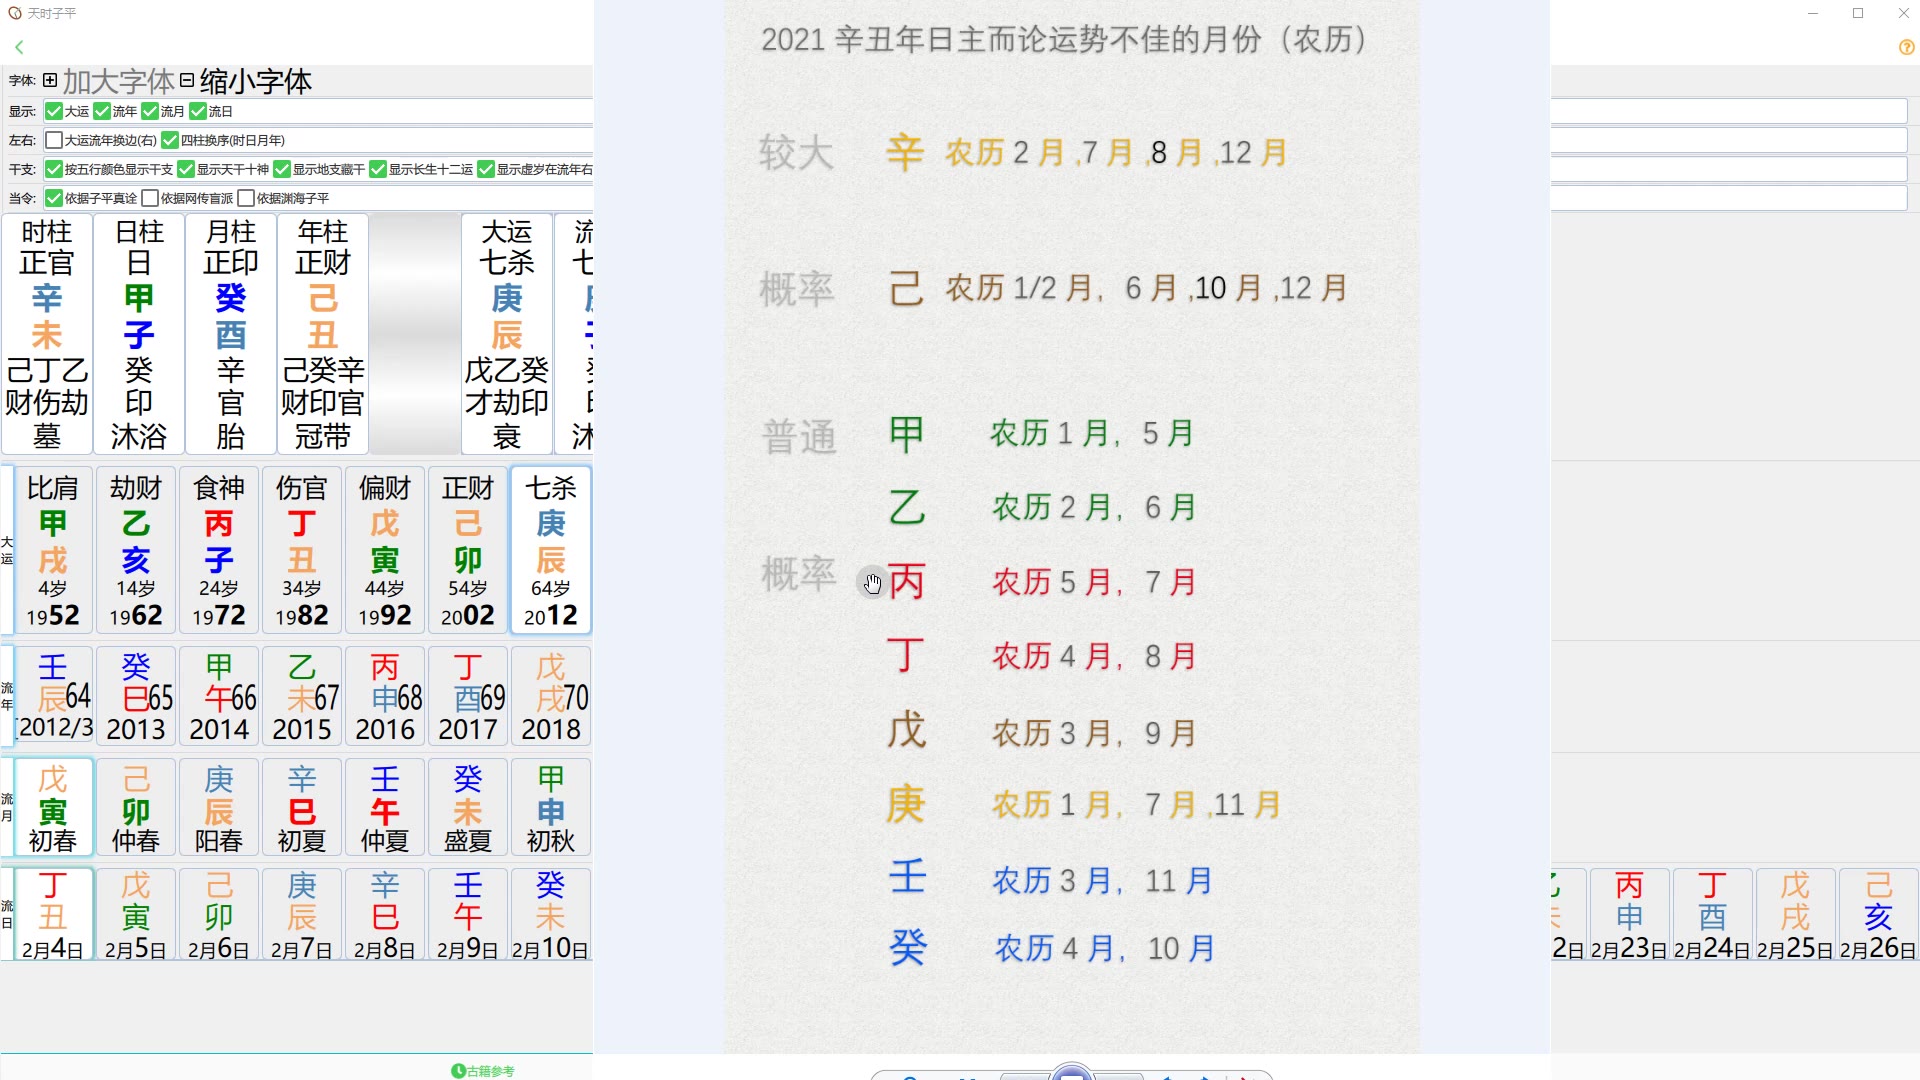Click the 古籍参考 clock icon

coord(458,1071)
